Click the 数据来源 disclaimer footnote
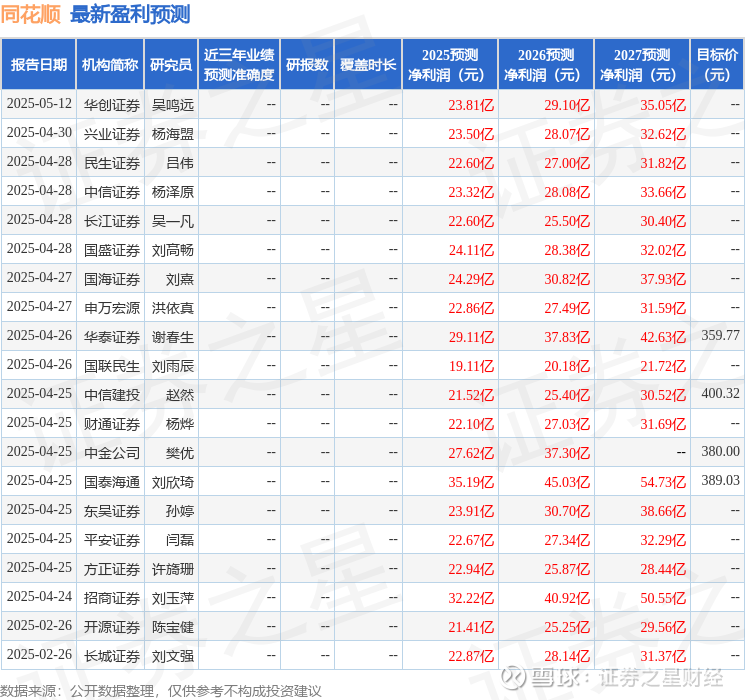 (161, 691)
